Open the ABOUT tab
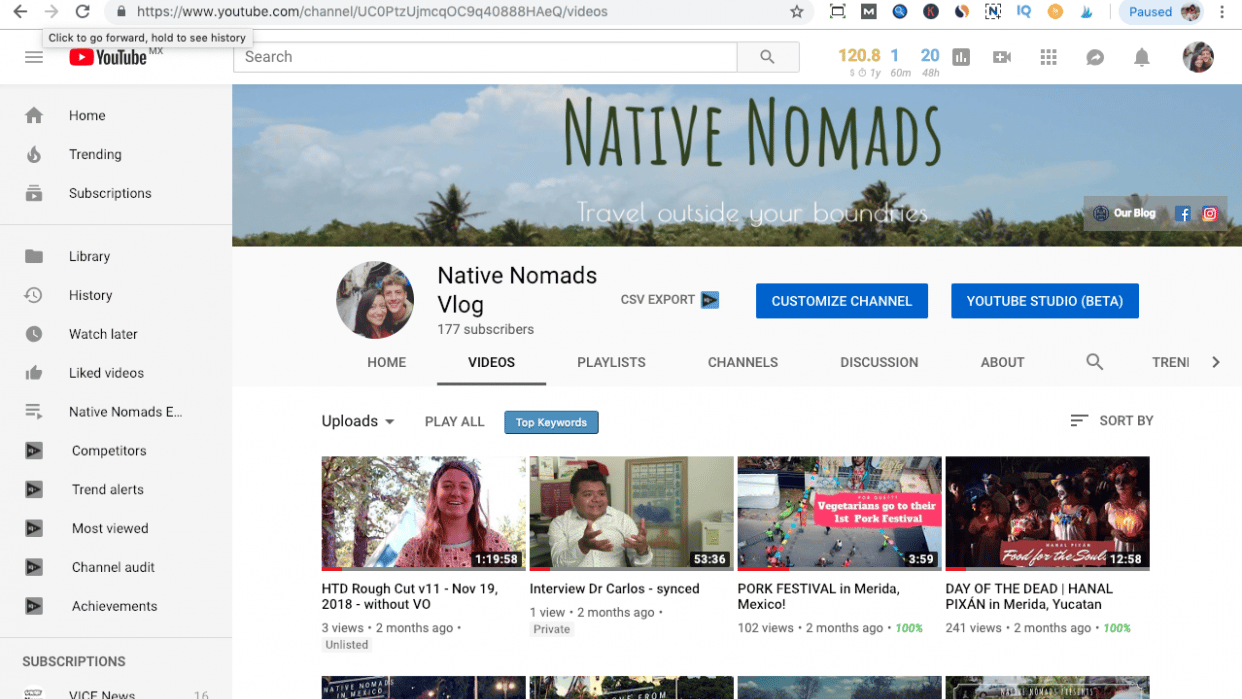 [1002, 362]
